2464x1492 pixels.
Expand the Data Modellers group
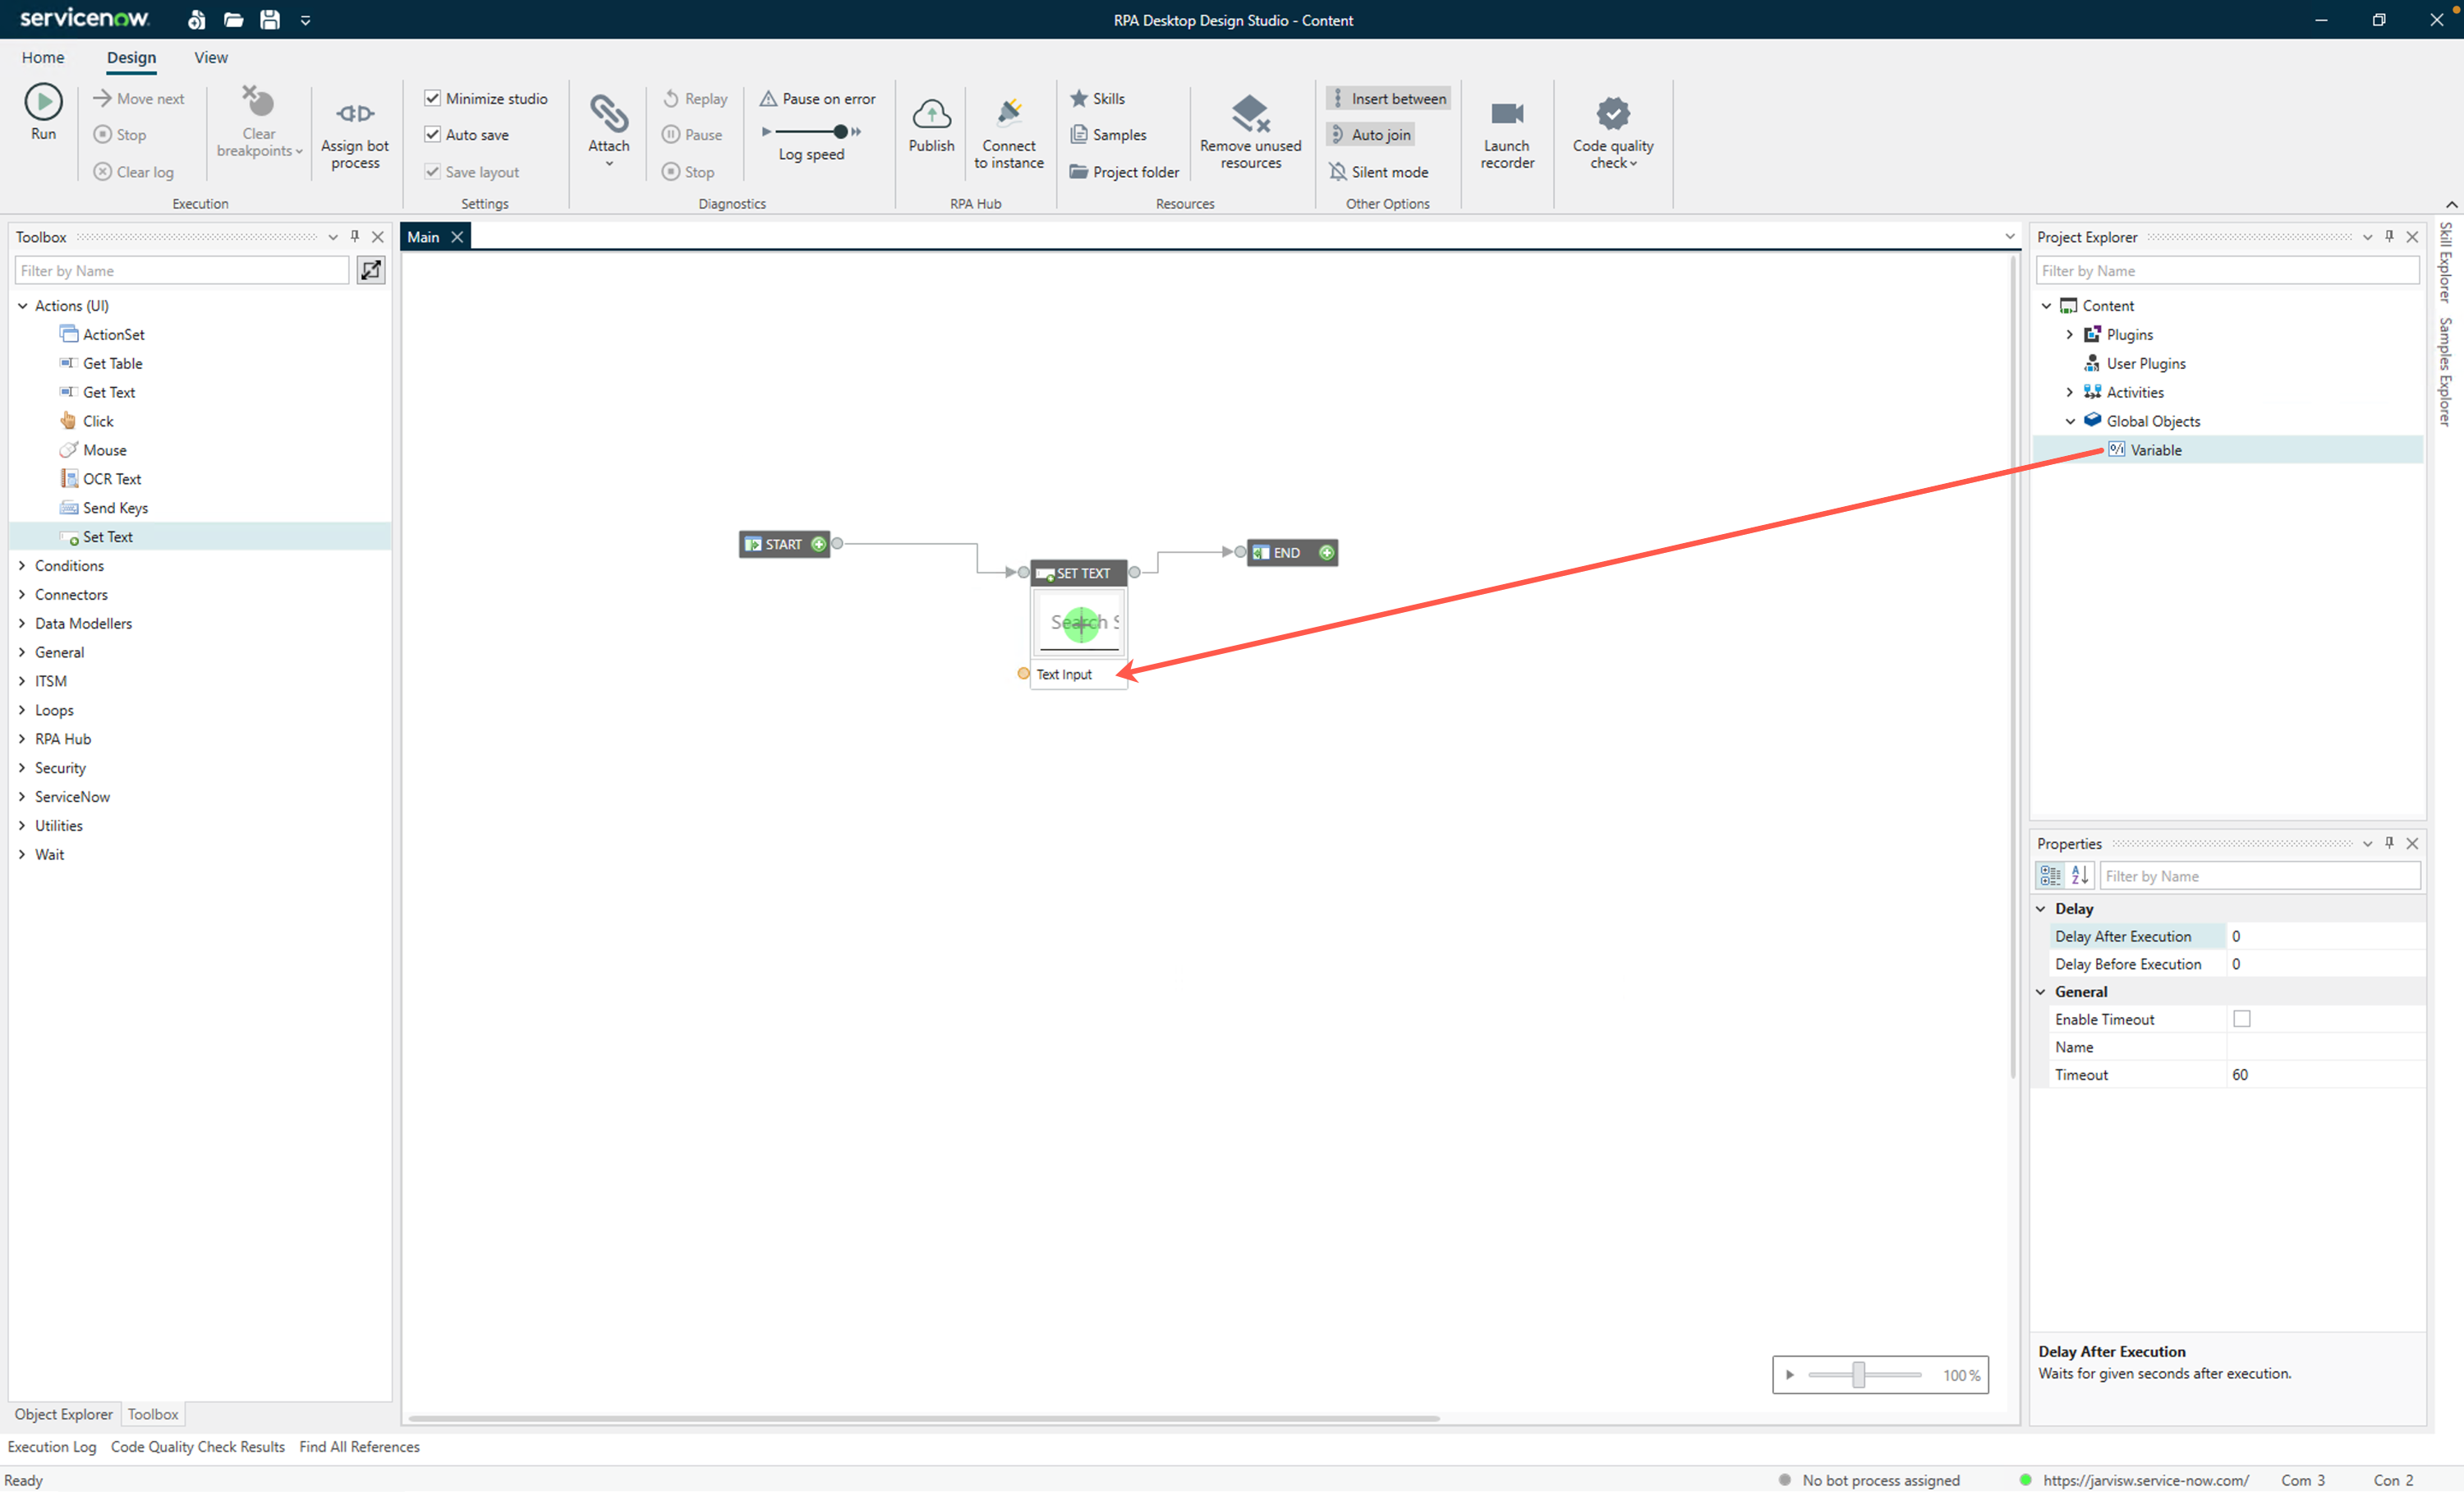[x=22, y=624]
